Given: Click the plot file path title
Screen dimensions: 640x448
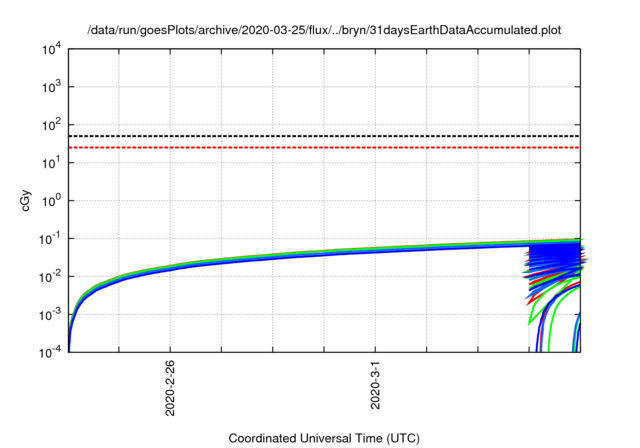Looking at the screenshot, I should 325,30.
